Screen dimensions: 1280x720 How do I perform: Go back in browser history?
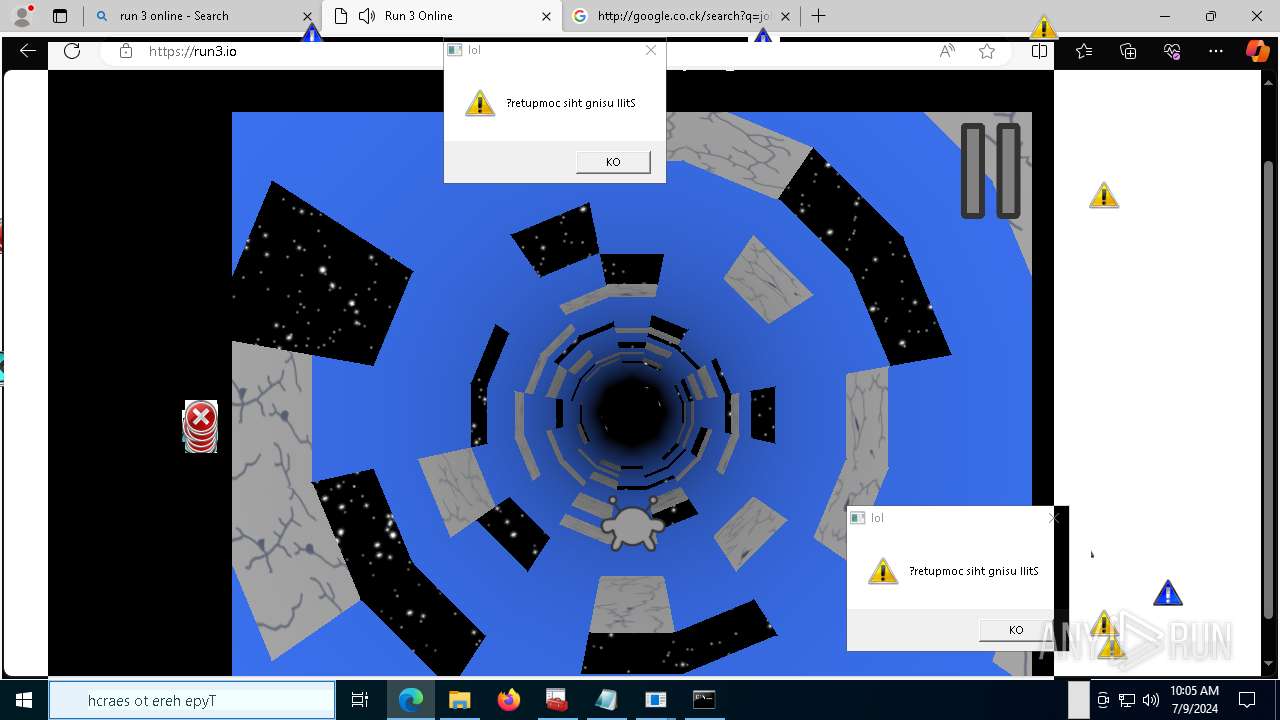[x=28, y=51]
